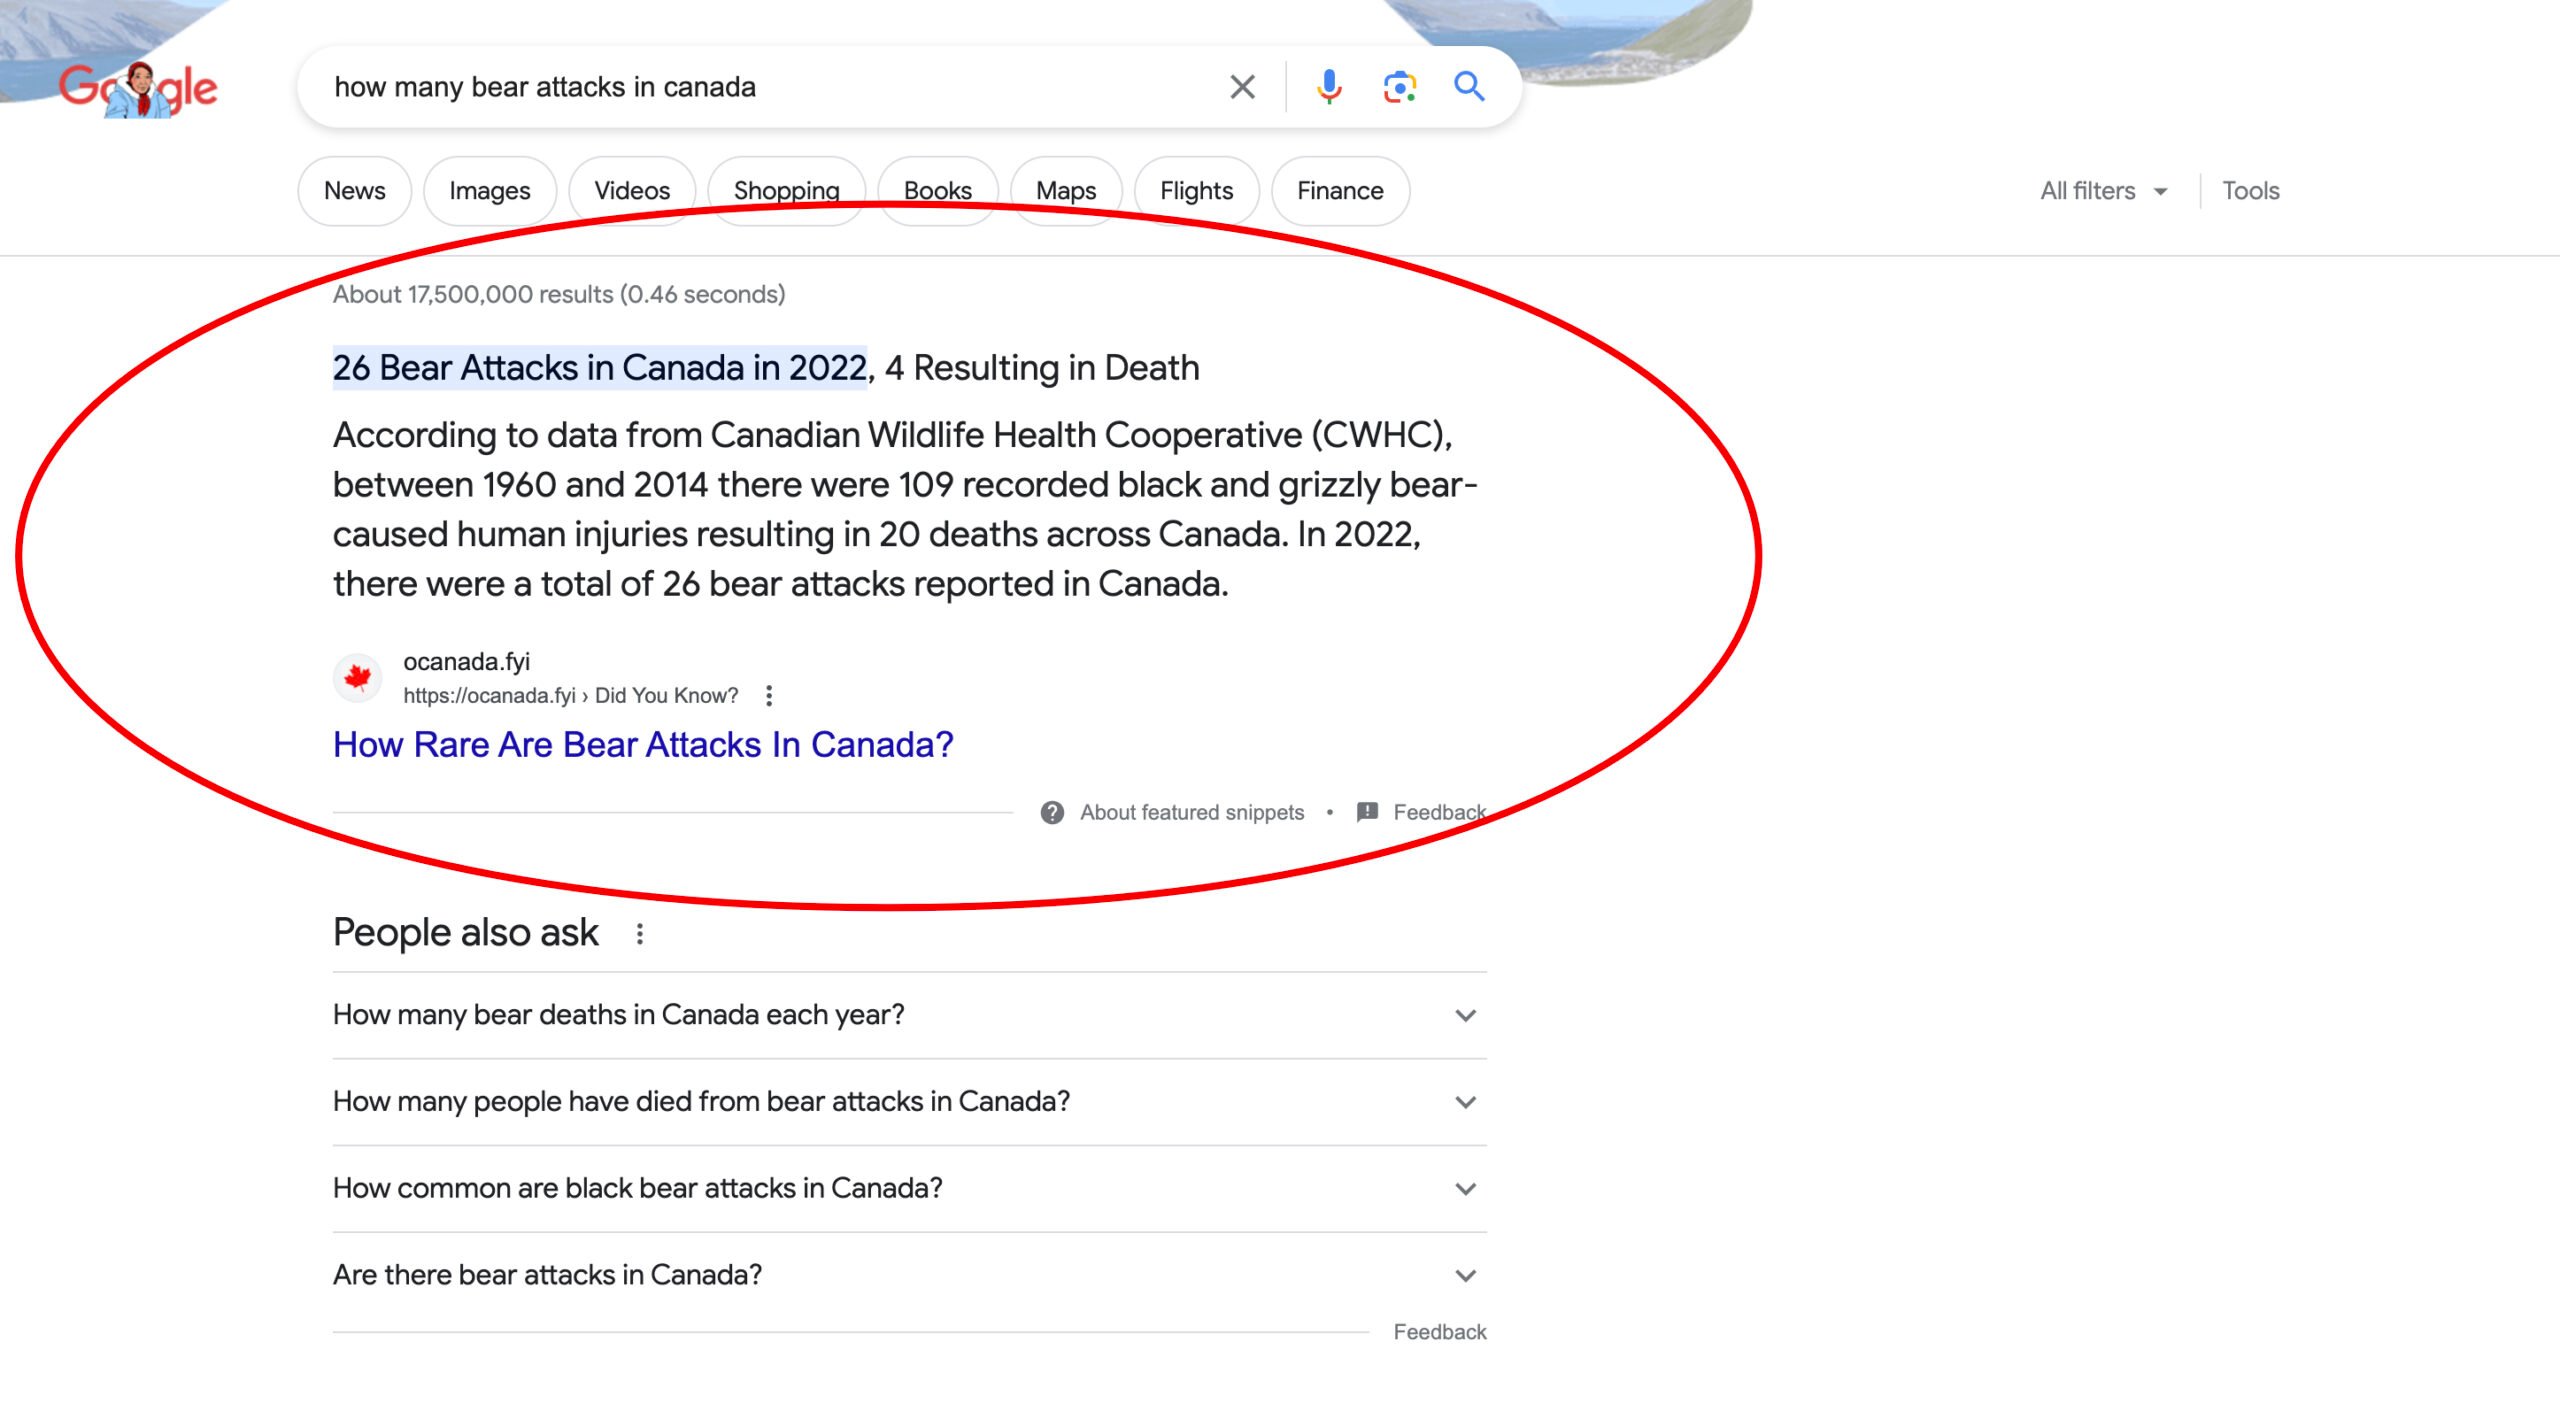This screenshot has width=2560, height=1411.
Task: Open three-dot menu next to People also ask
Action: point(640,933)
